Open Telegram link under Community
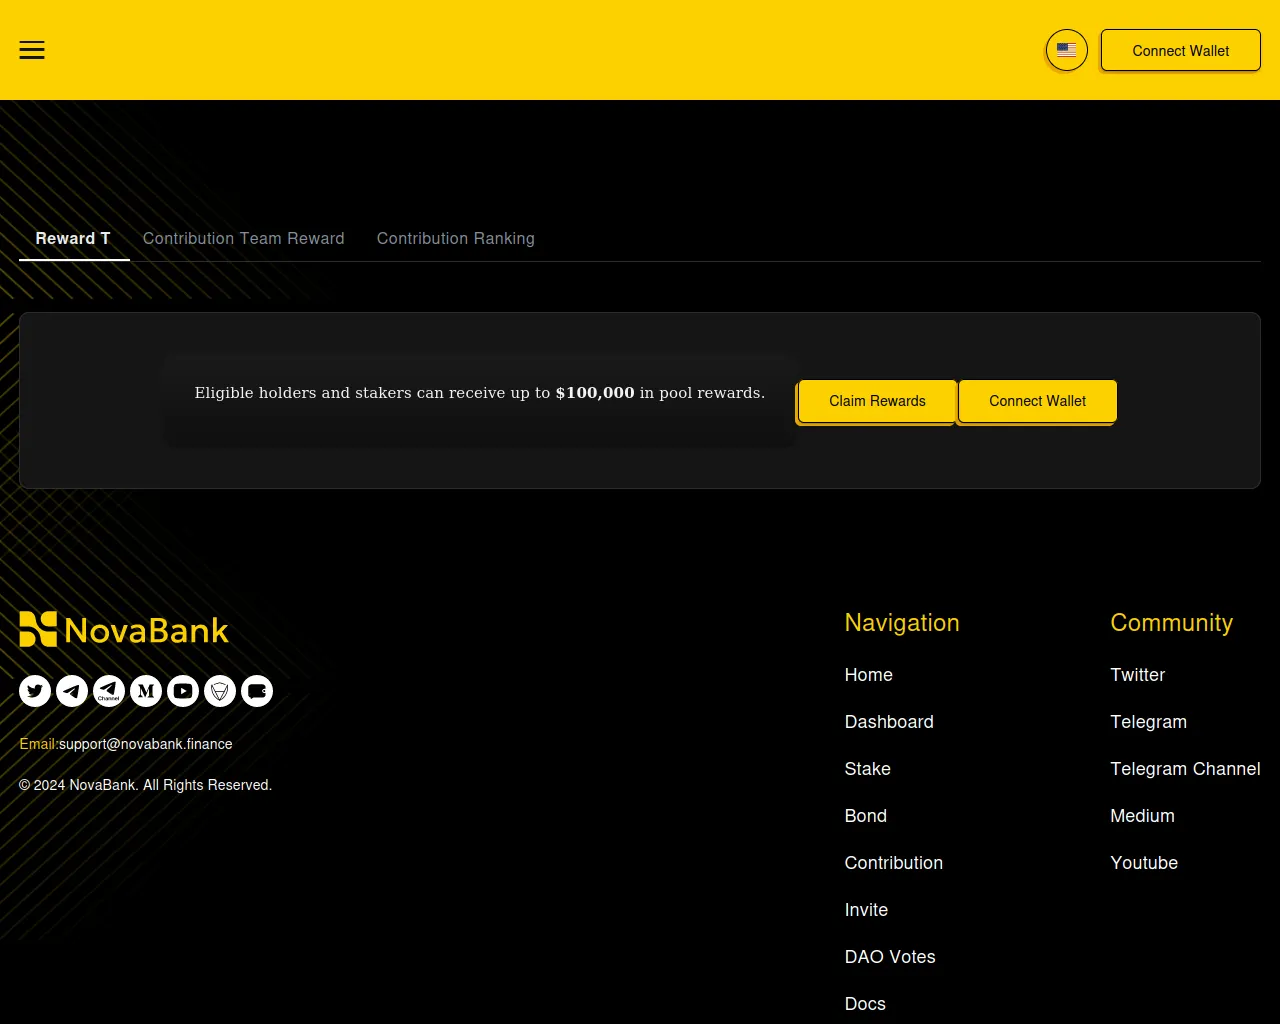The width and height of the screenshot is (1280, 1024). pos(1148,722)
